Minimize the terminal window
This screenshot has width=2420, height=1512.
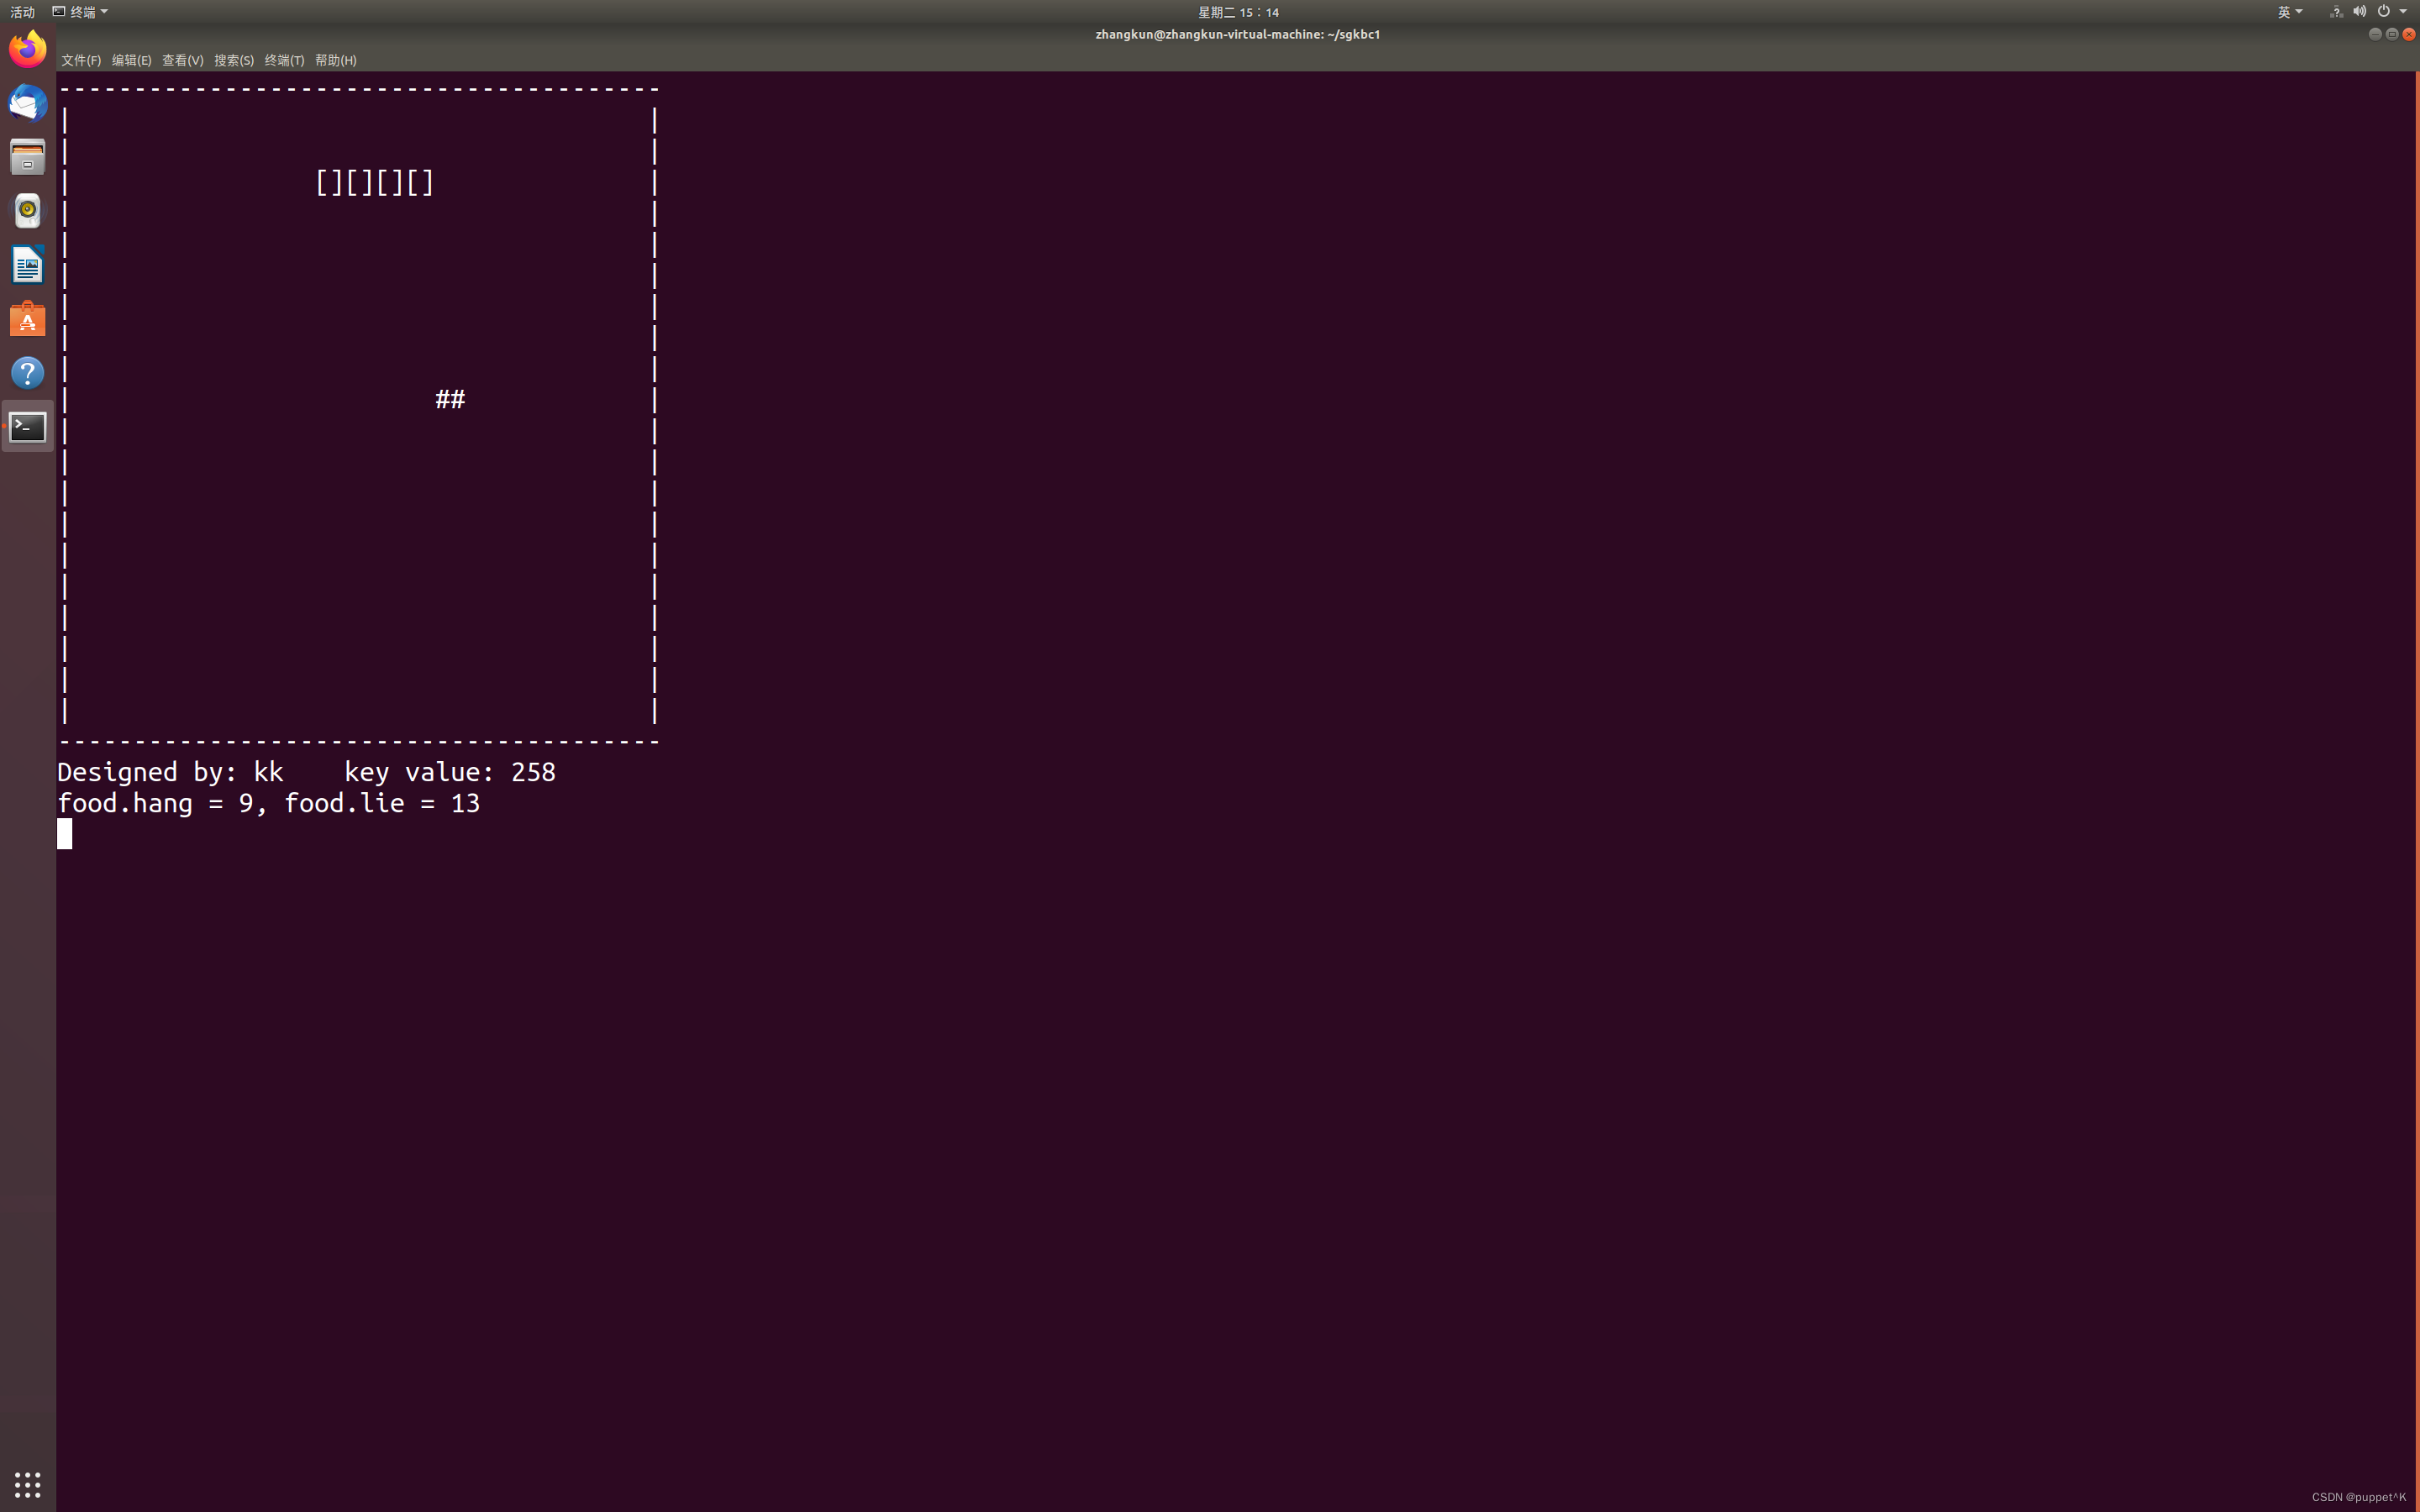coord(2375,34)
